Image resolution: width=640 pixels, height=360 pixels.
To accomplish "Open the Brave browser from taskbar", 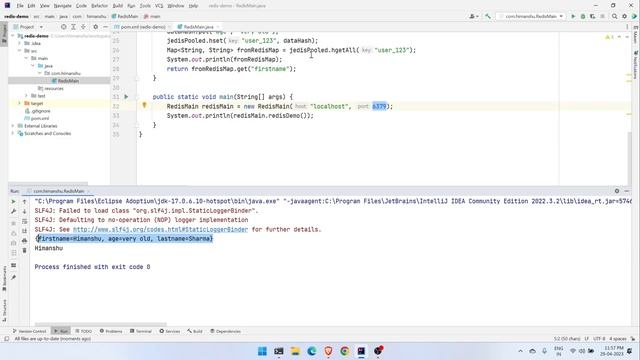I will pyautogui.click(x=328, y=351).
